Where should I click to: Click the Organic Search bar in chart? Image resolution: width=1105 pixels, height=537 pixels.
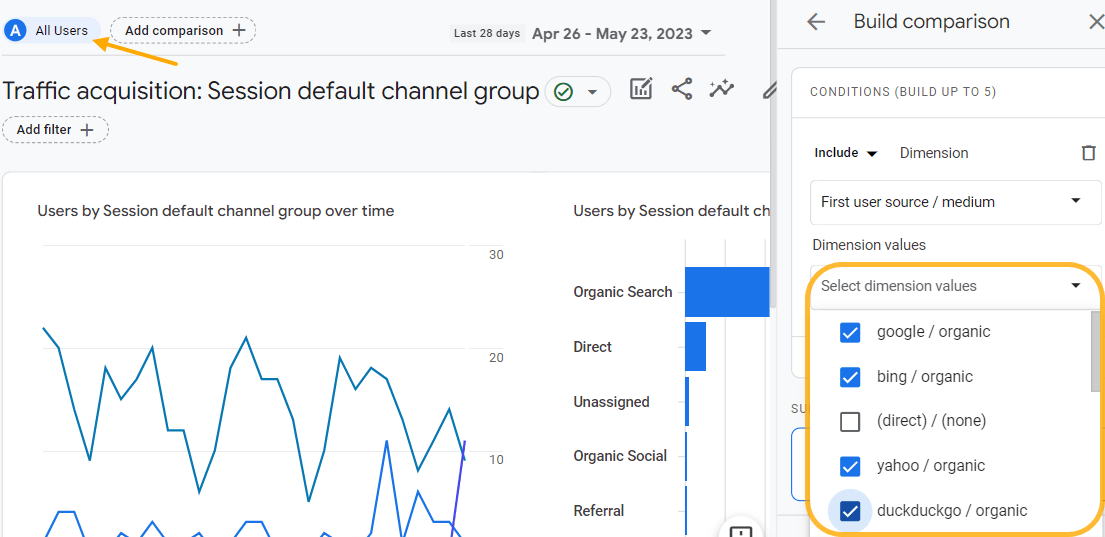726,292
